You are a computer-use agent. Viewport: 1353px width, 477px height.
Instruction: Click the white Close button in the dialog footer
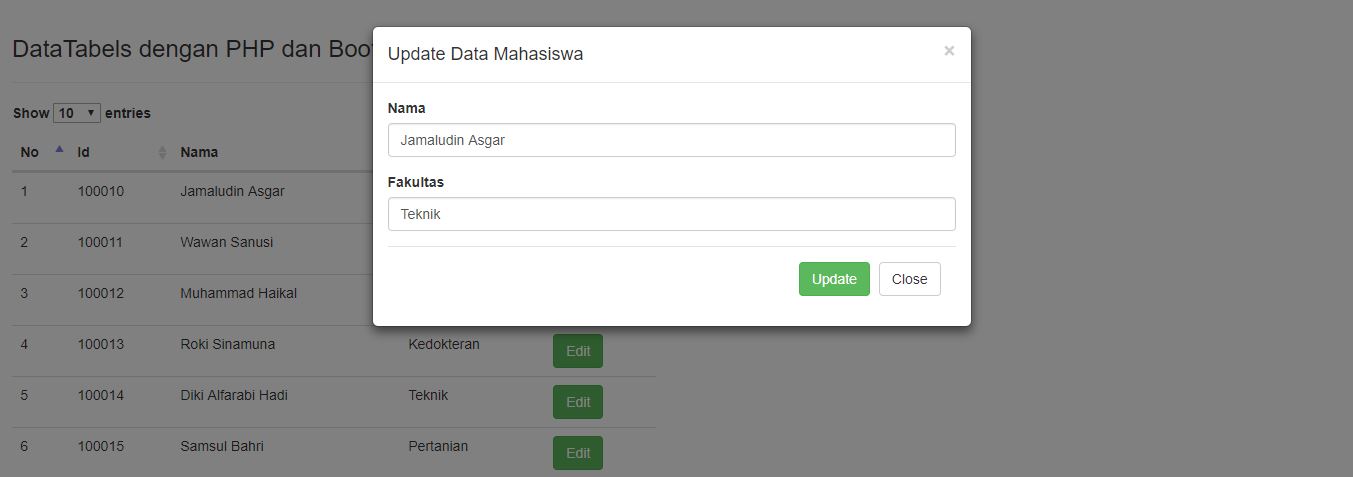[x=909, y=279]
